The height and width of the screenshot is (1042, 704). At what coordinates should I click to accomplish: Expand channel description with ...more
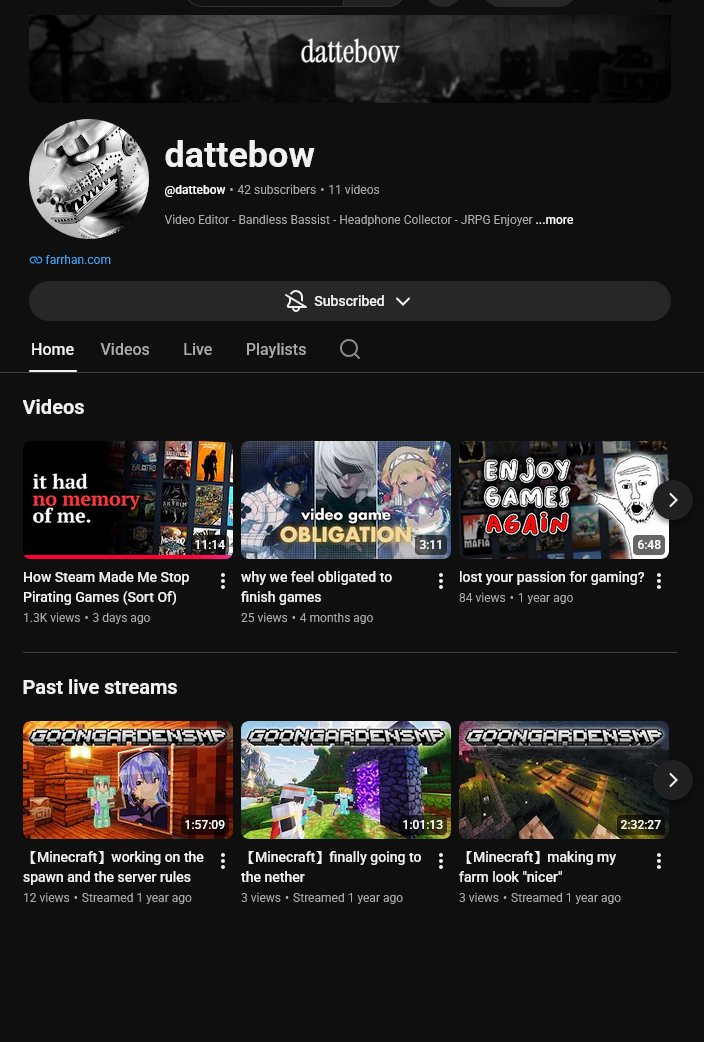(x=554, y=220)
